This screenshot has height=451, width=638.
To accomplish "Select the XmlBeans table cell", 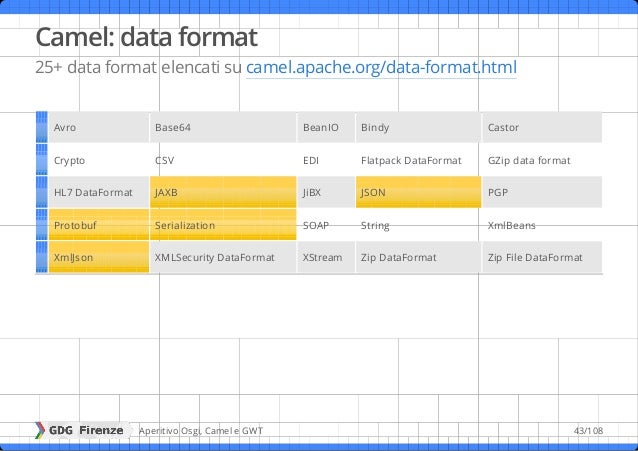I will (x=542, y=225).
